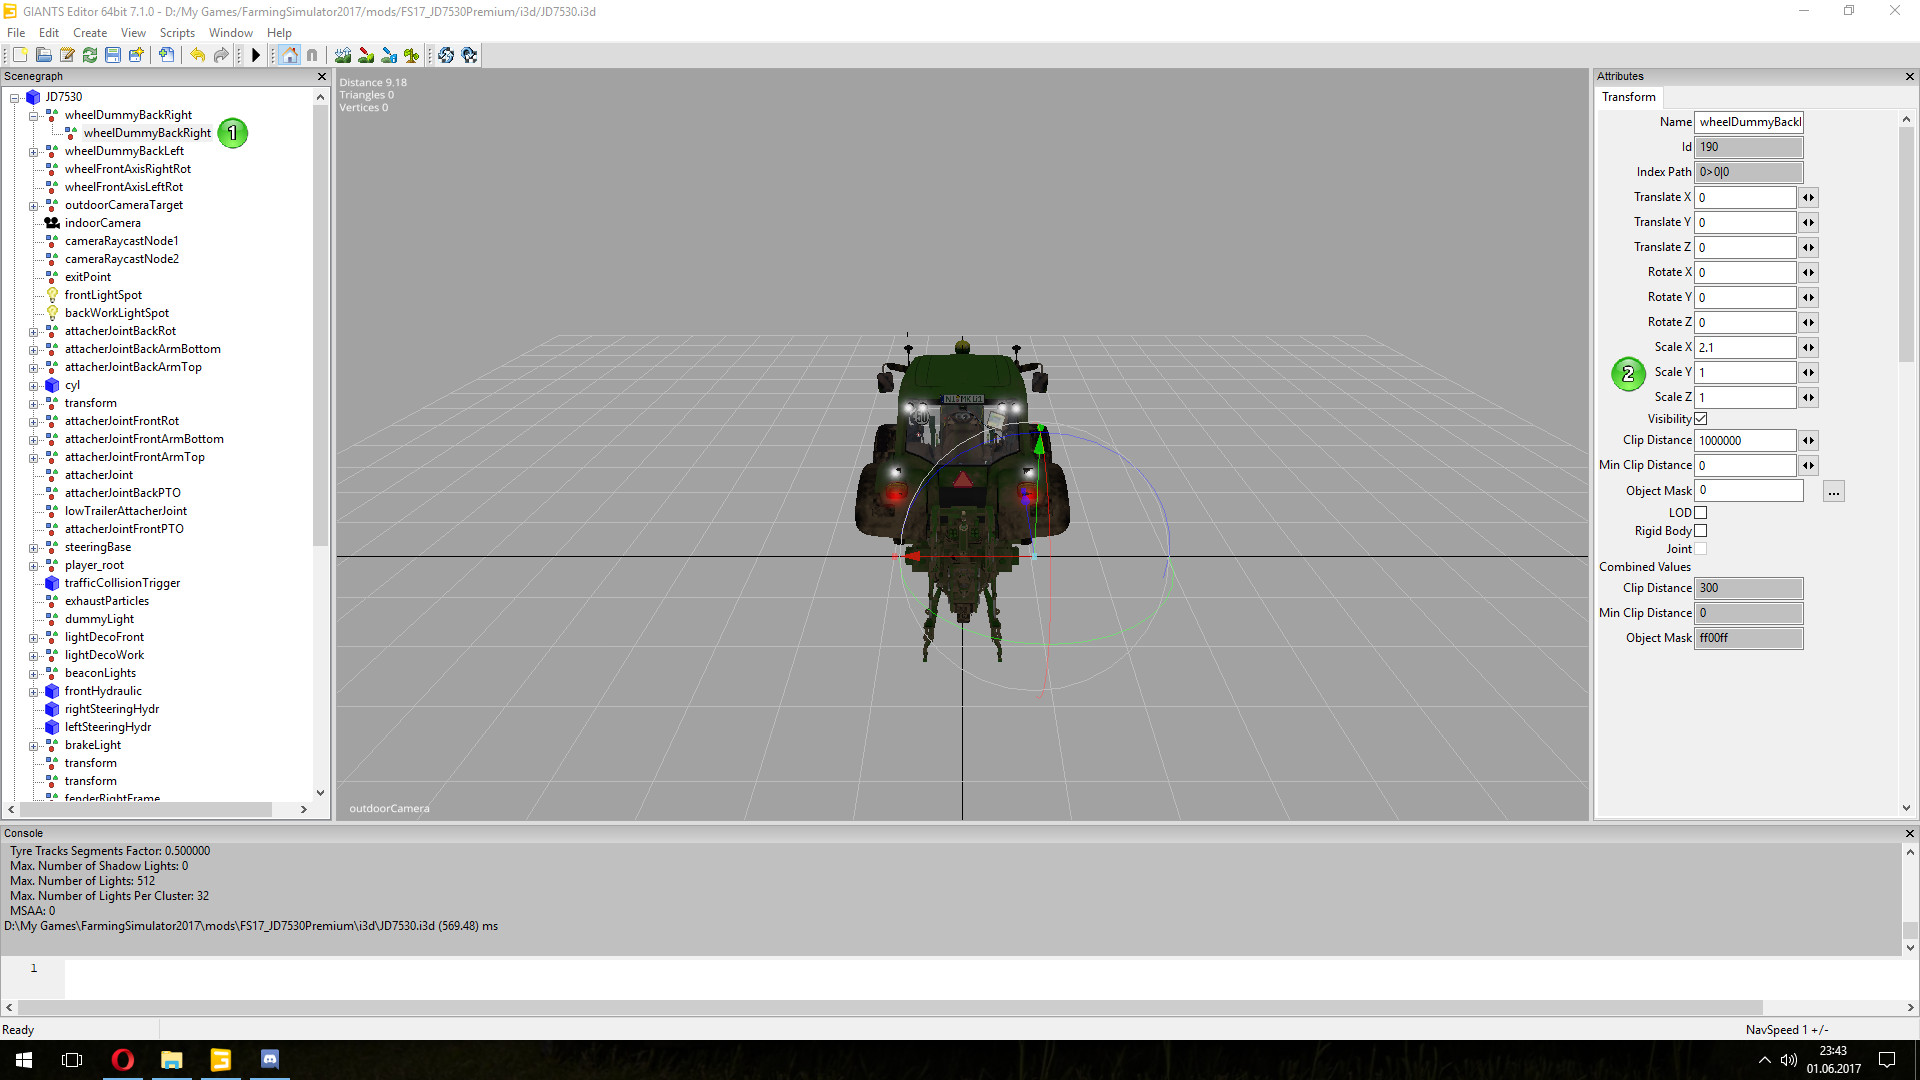This screenshot has height=1080, width=1920.
Task: Expand the steeringBase tree node
Action: click(33, 548)
